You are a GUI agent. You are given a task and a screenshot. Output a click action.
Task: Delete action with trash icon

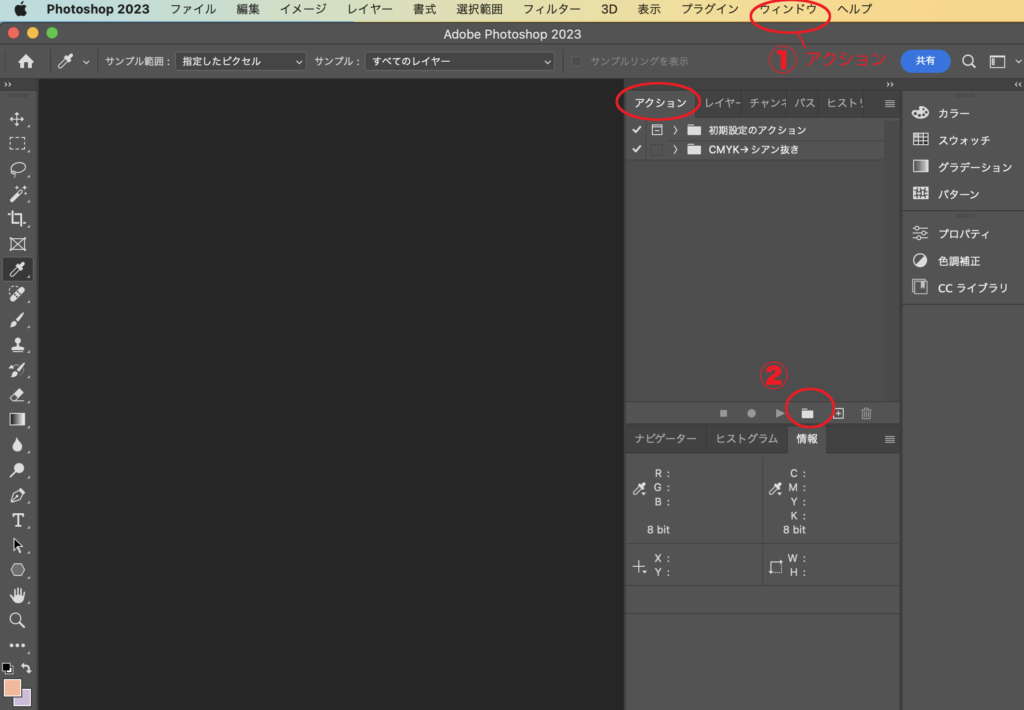[867, 413]
